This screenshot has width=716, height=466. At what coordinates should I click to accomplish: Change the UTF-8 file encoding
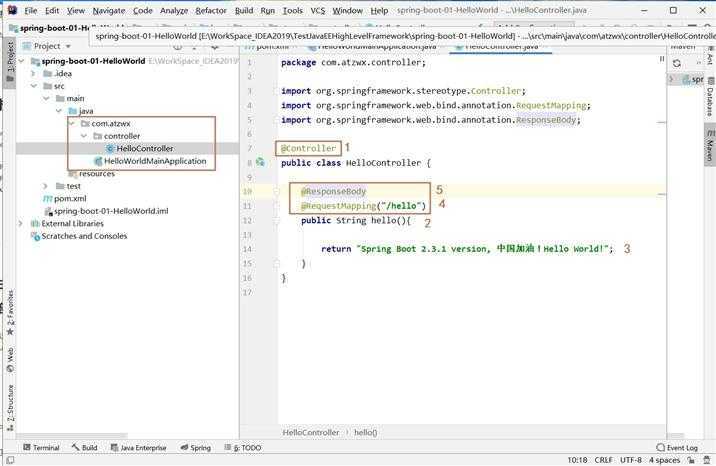coord(631,460)
